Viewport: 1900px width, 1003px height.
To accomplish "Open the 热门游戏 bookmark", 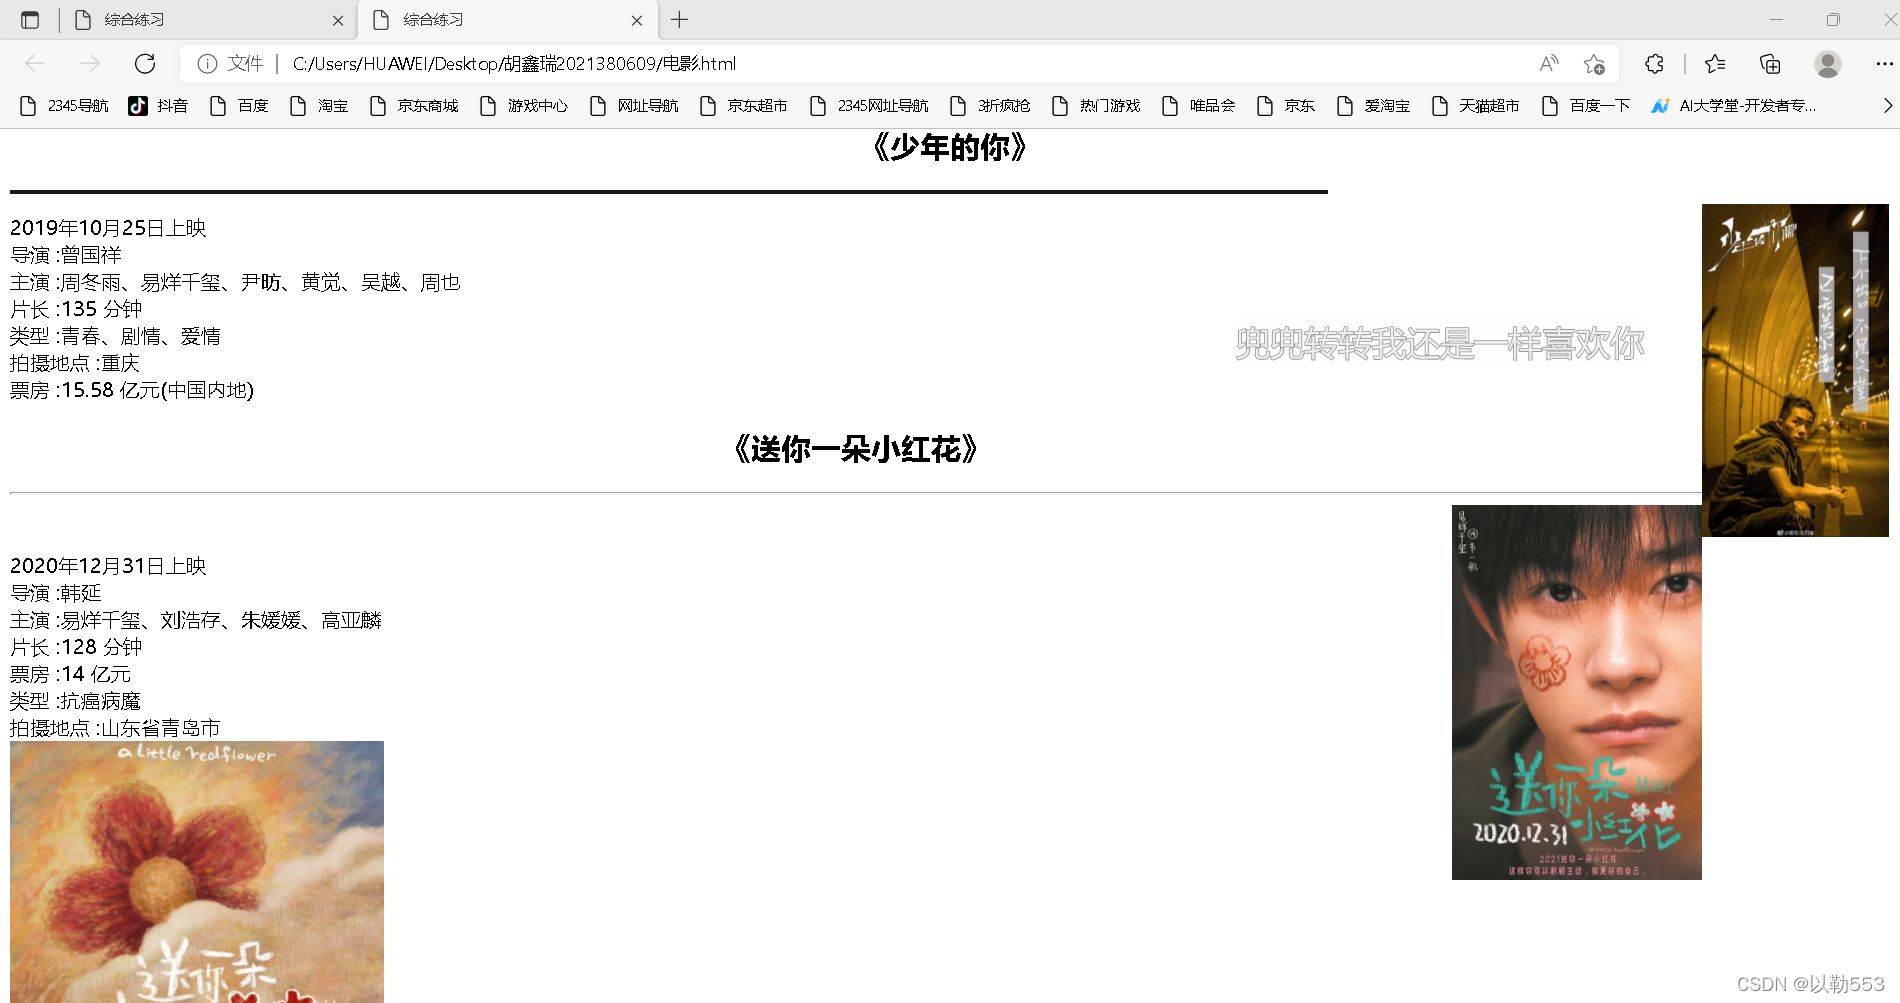I will point(1096,106).
